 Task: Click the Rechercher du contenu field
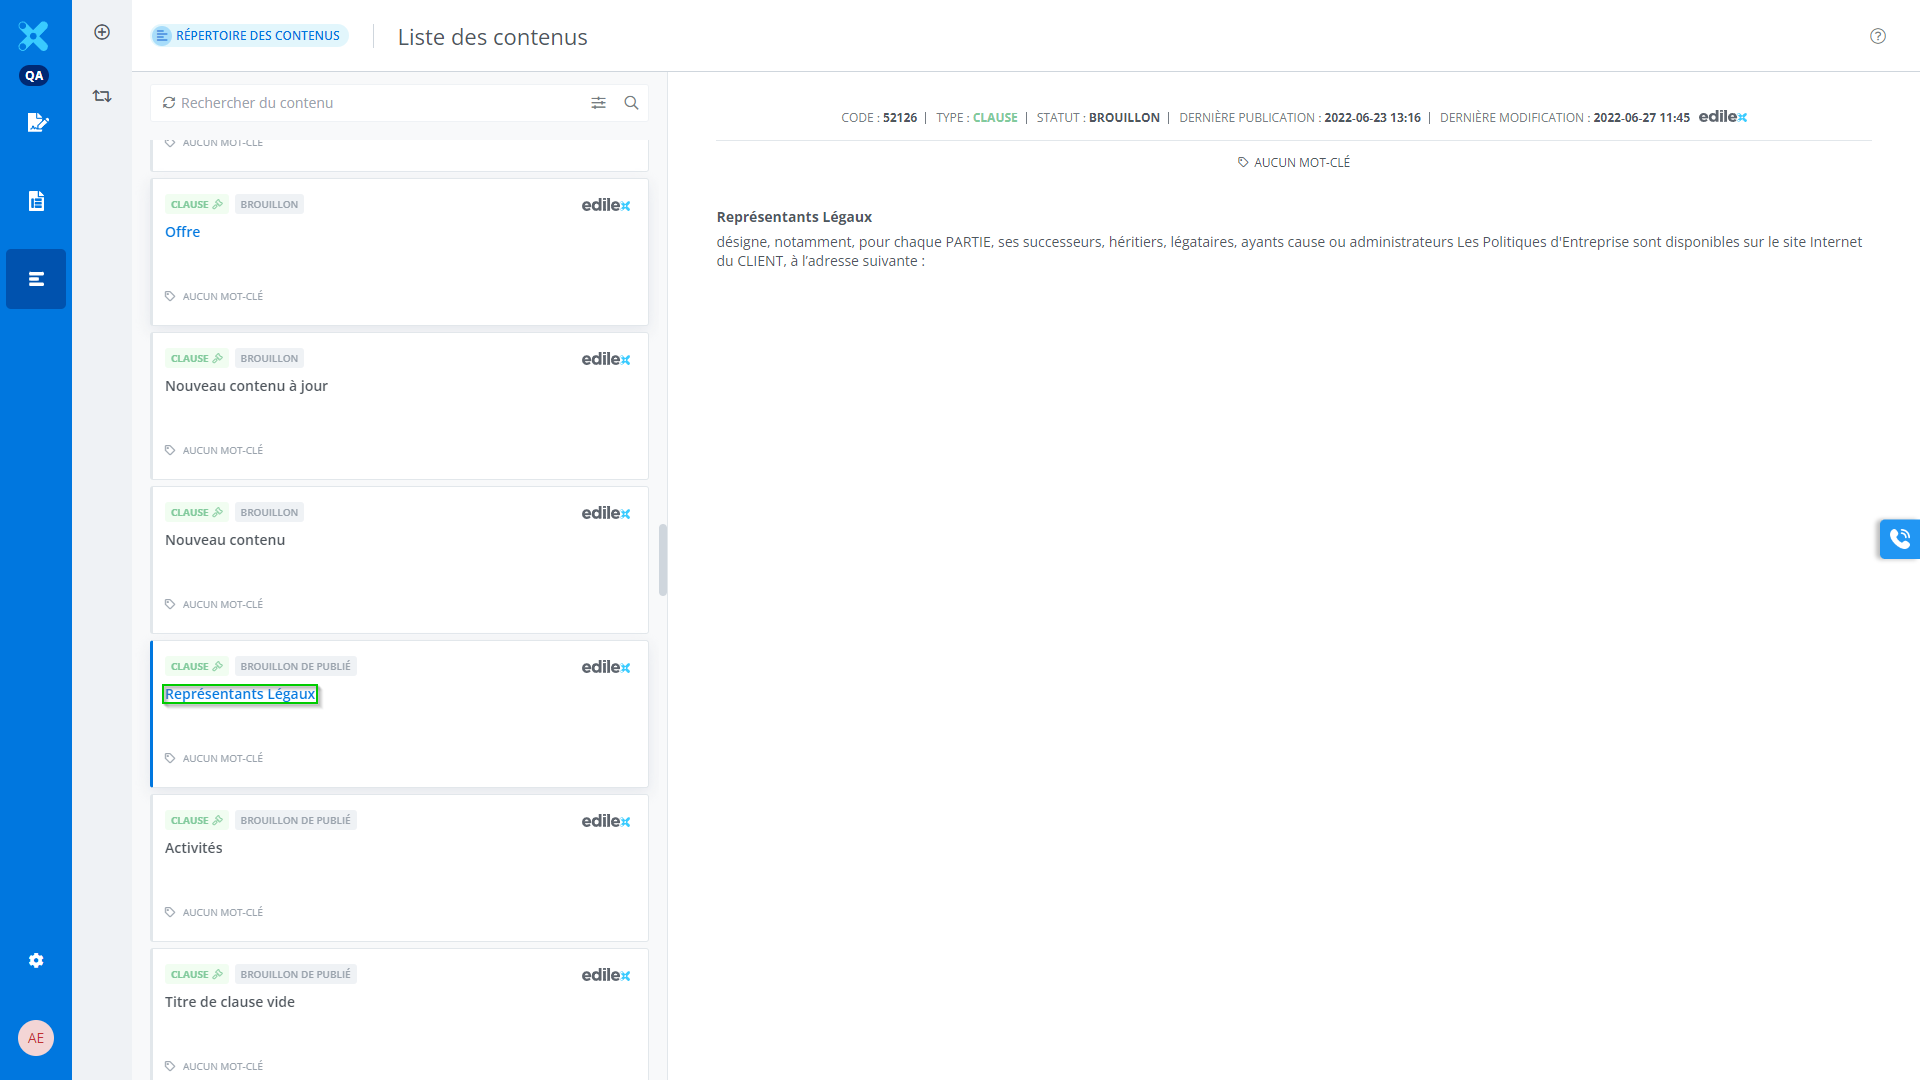380,103
